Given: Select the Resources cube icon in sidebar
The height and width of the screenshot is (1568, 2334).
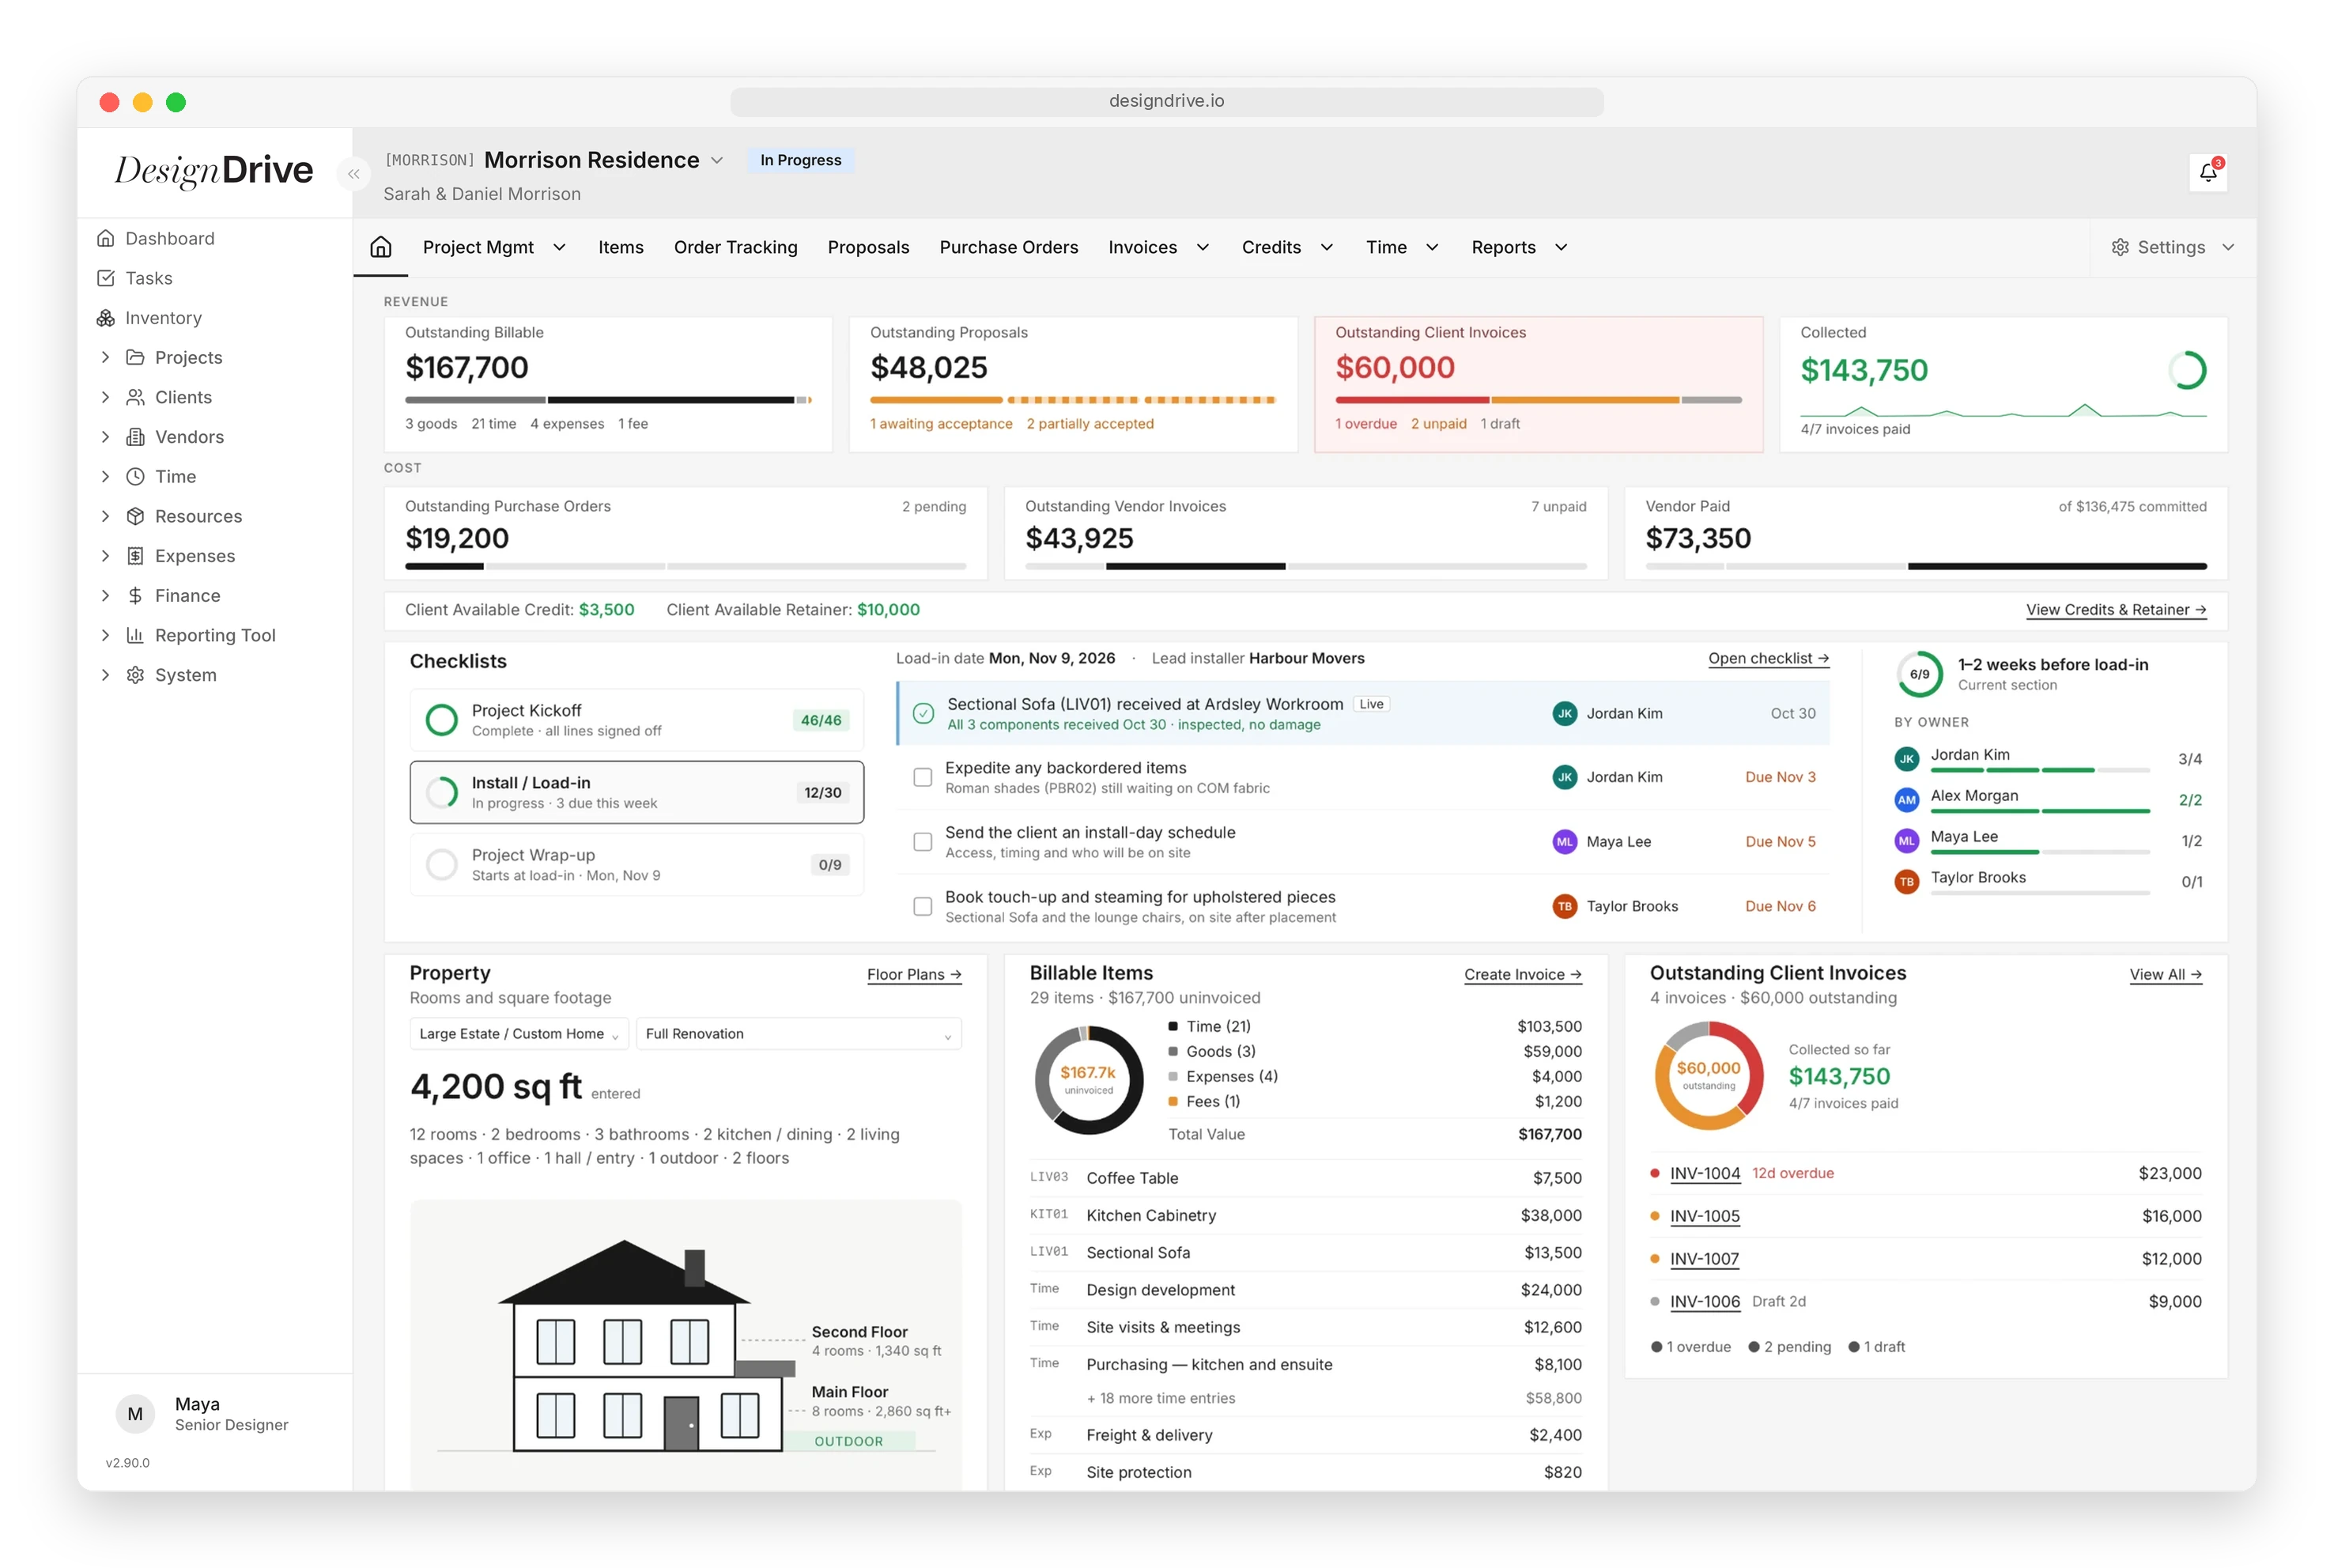Looking at the screenshot, I should point(135,516).
